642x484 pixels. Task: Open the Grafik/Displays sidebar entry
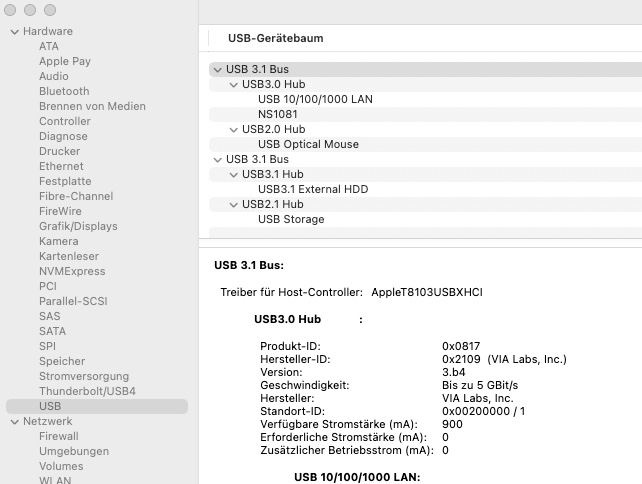[x=78, y=227]
